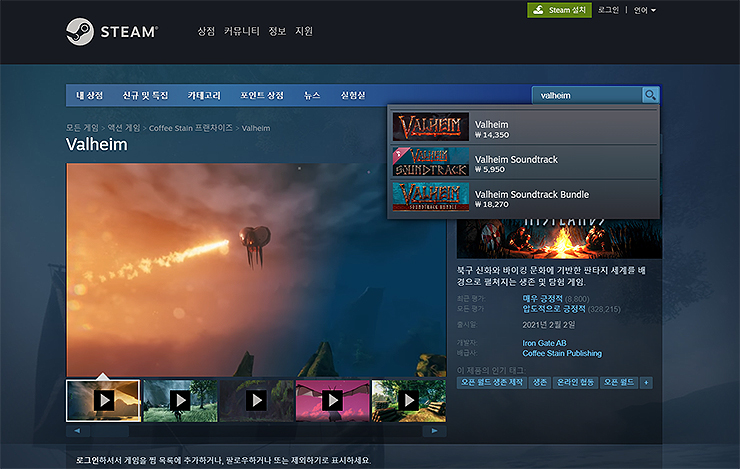Play the pink sky trailer thumbnail
The width and height of the screenshot is (740, 469).
point(333,401)
